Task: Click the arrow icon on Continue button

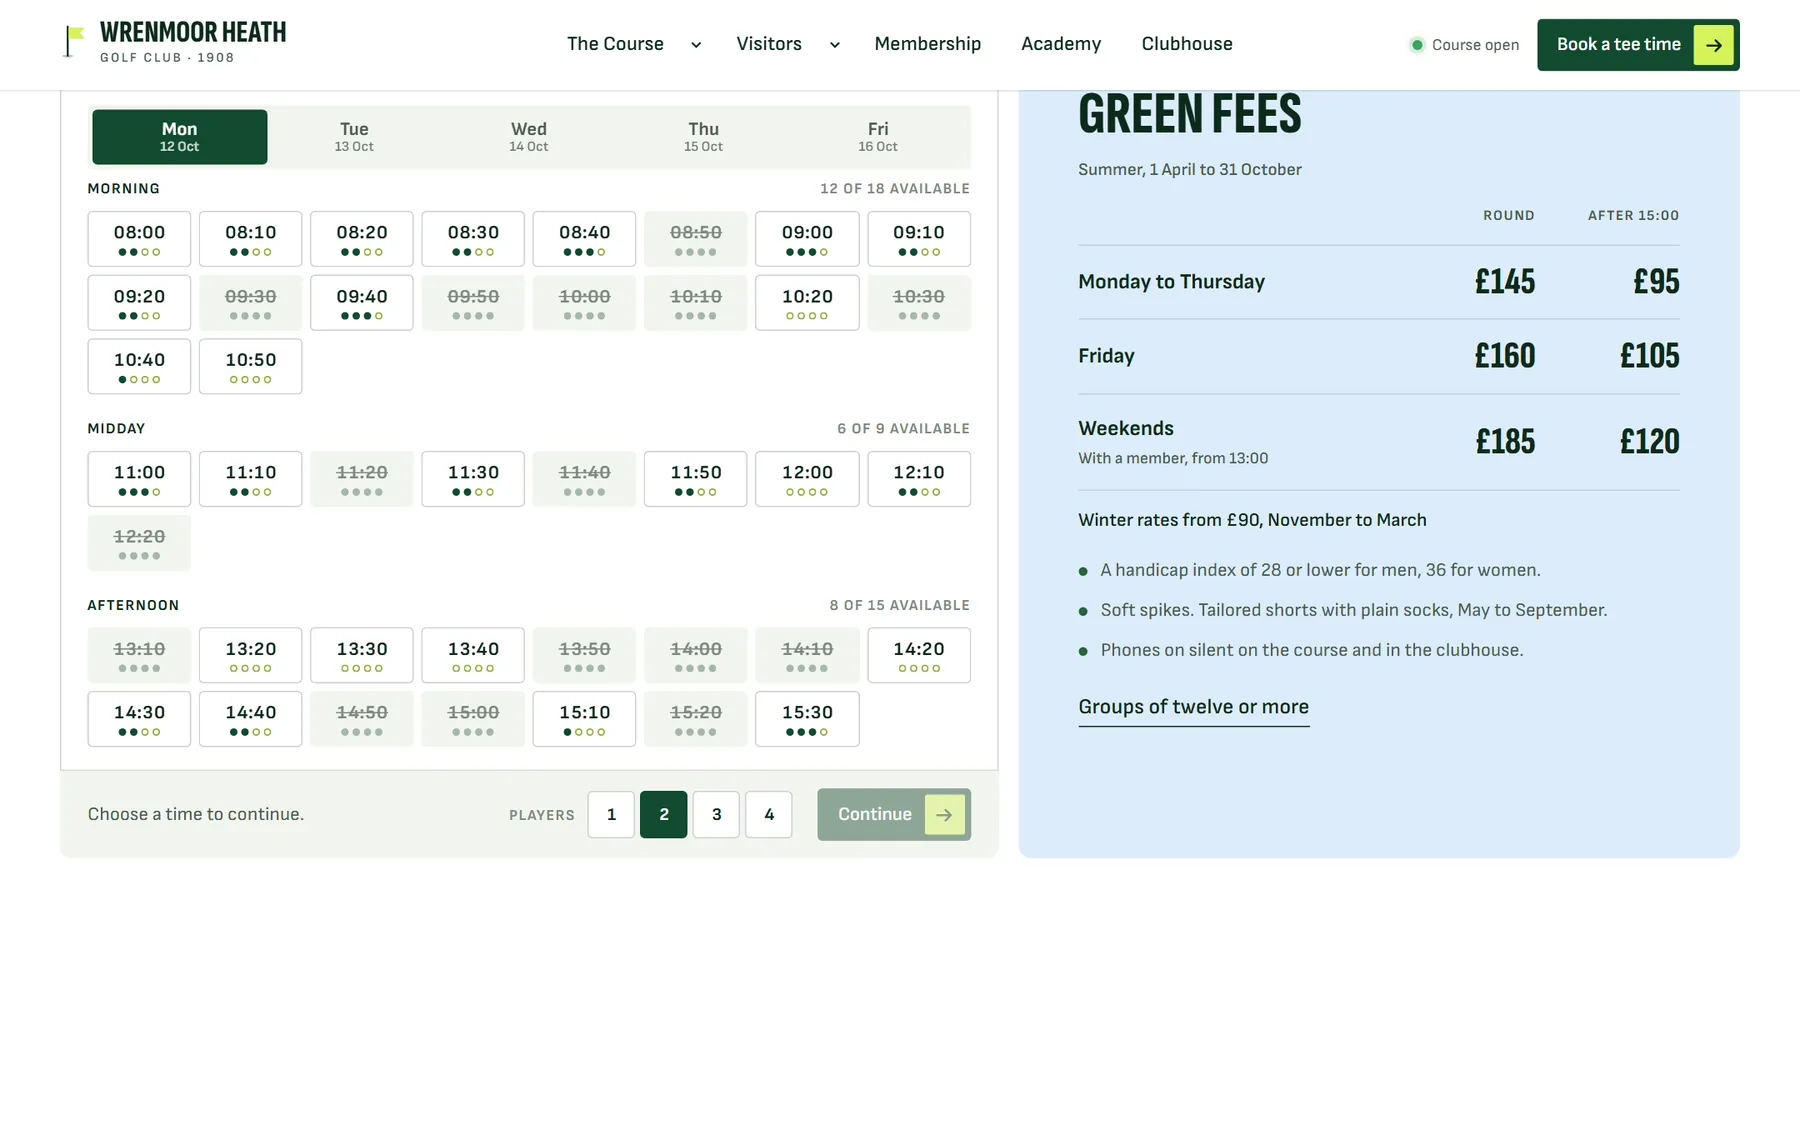Action: (944, 815)
